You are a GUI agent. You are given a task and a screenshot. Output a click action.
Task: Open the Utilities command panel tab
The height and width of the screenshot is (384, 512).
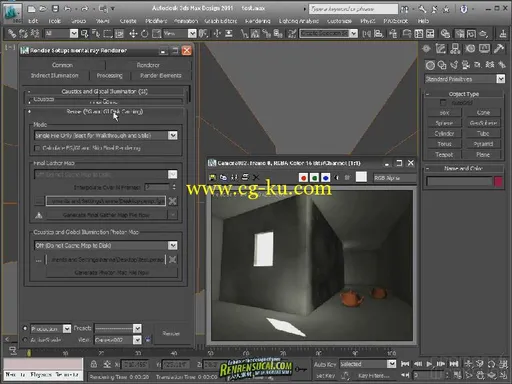(499, 49)
